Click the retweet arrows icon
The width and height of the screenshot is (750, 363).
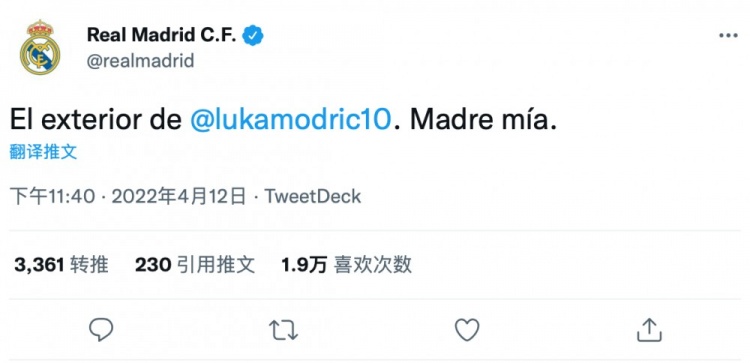click(284, 330)
